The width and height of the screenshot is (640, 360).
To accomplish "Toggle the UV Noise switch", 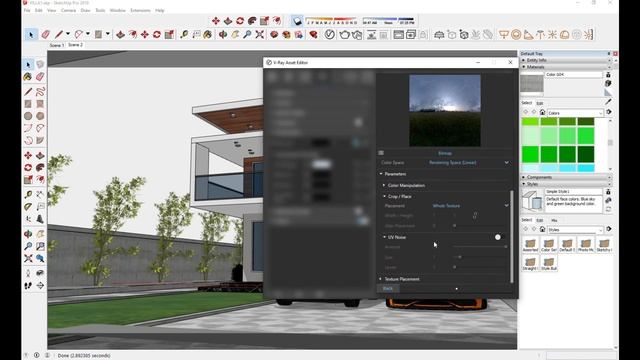I will (499, 237).
